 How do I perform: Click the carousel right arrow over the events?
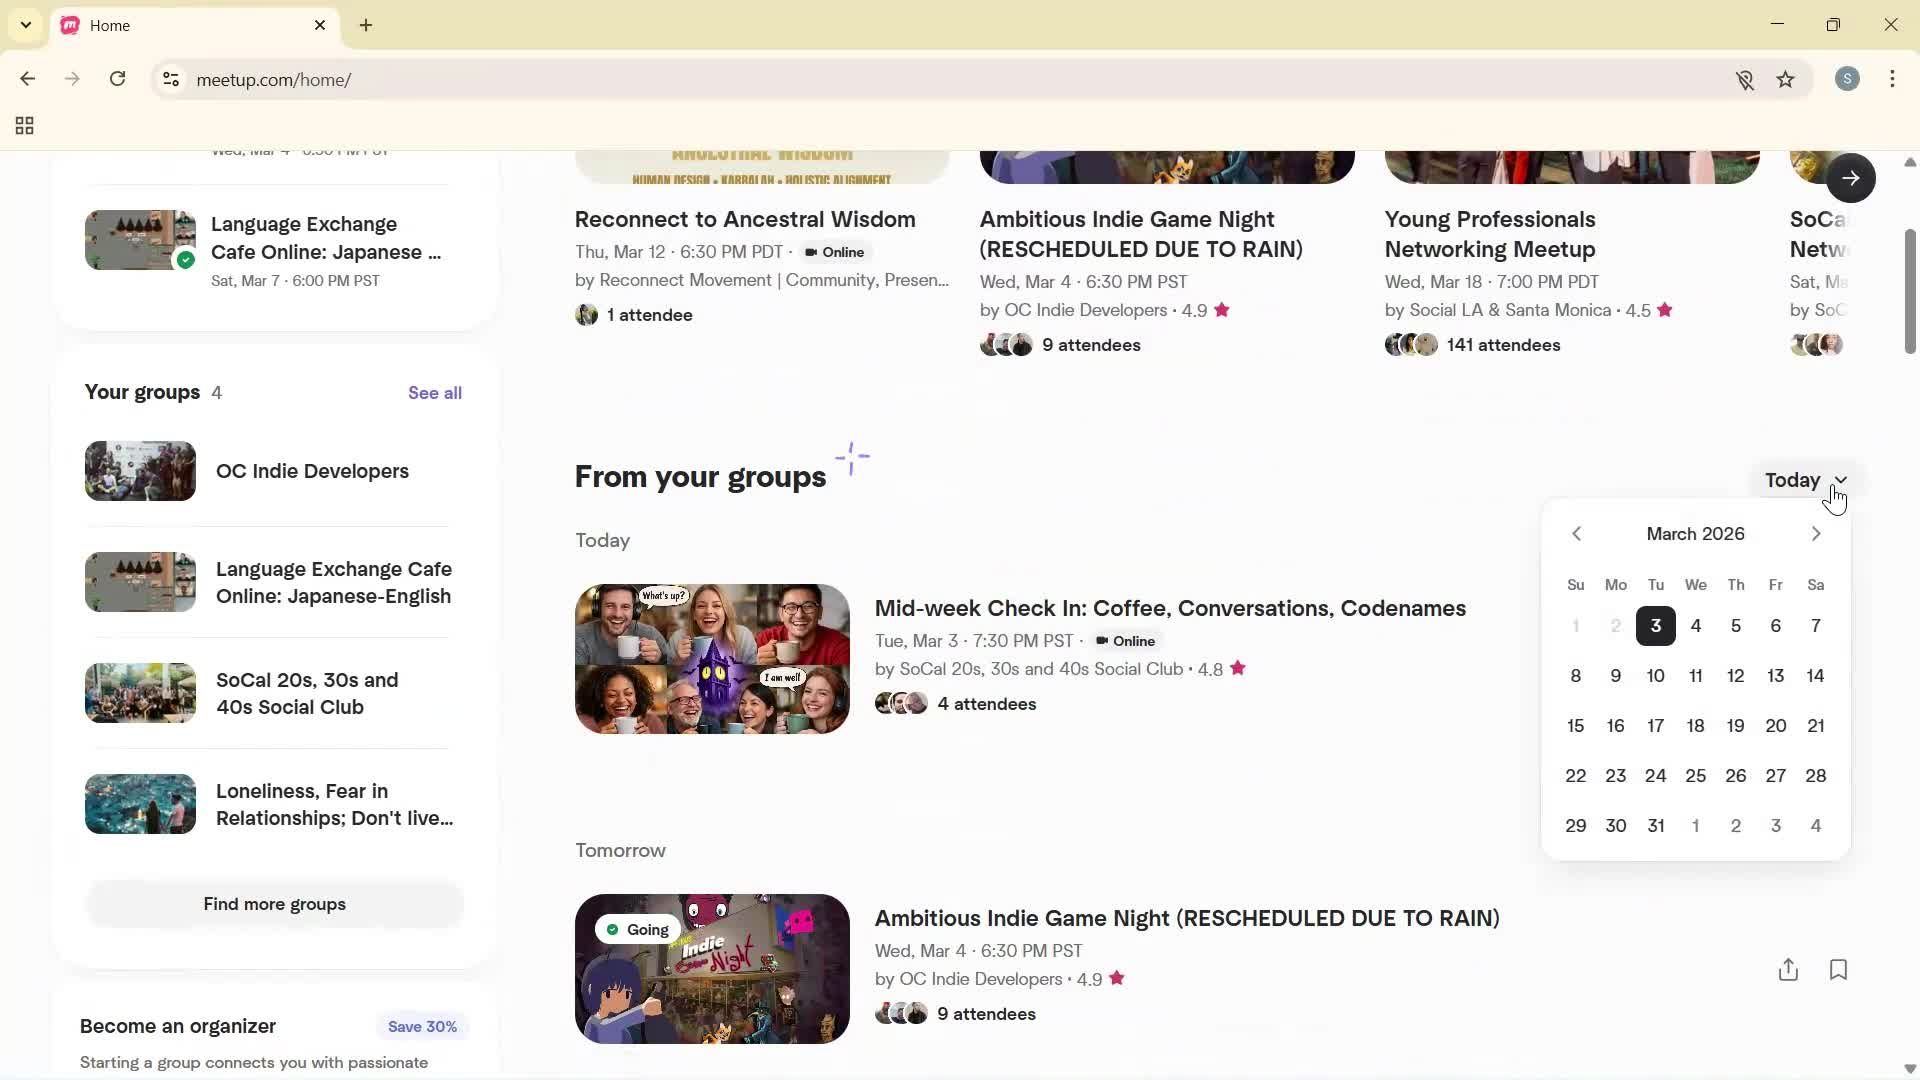click(x=1852, y=177)
